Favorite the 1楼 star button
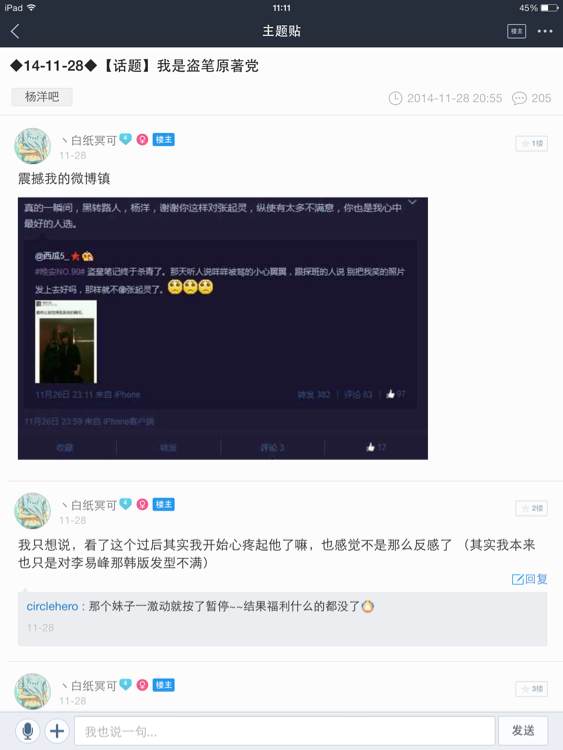 pos(531,143)
